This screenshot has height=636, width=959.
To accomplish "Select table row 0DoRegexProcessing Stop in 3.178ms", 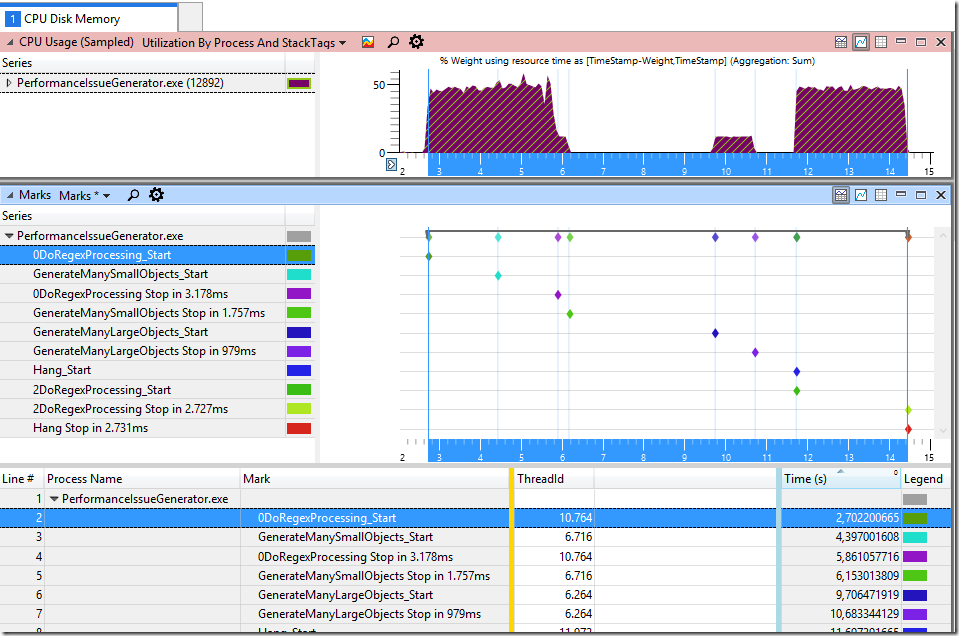I will 473,556.
